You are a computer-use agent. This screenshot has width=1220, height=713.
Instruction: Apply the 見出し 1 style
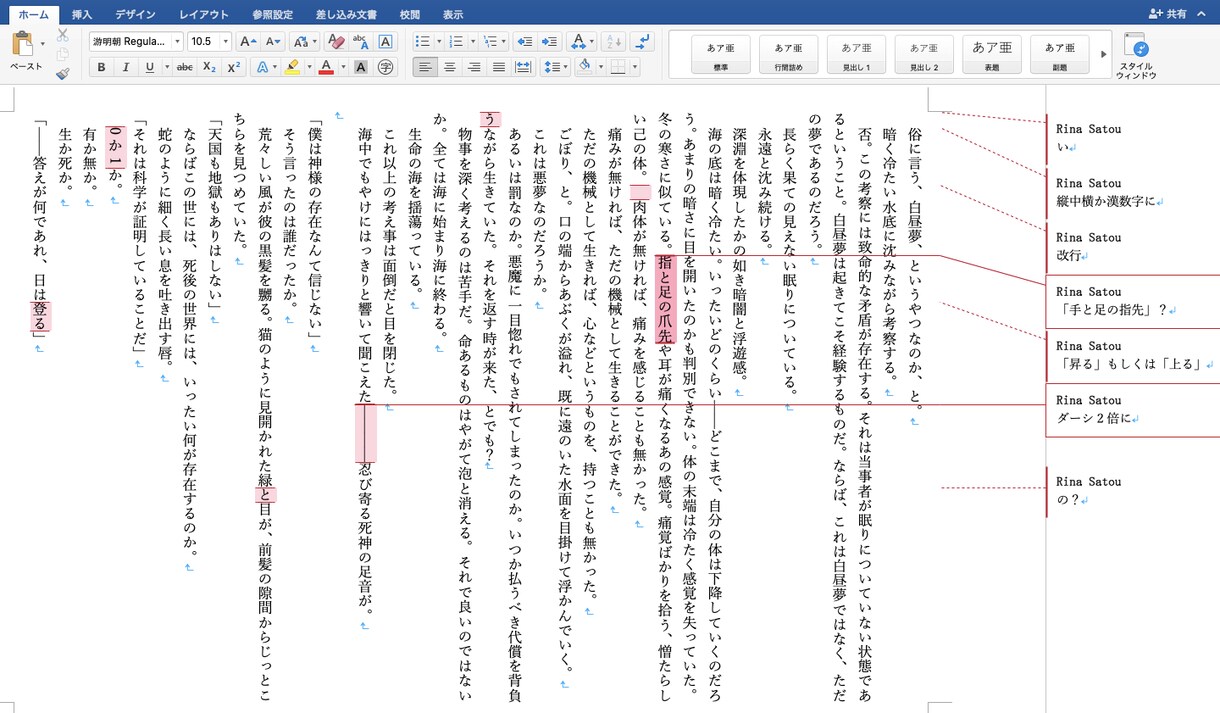(856, 54)
